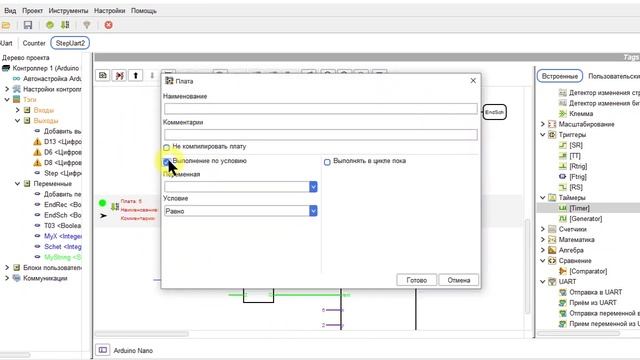Click the filter funnel toolbar icon
640x360 pixels.
[87, 25]
